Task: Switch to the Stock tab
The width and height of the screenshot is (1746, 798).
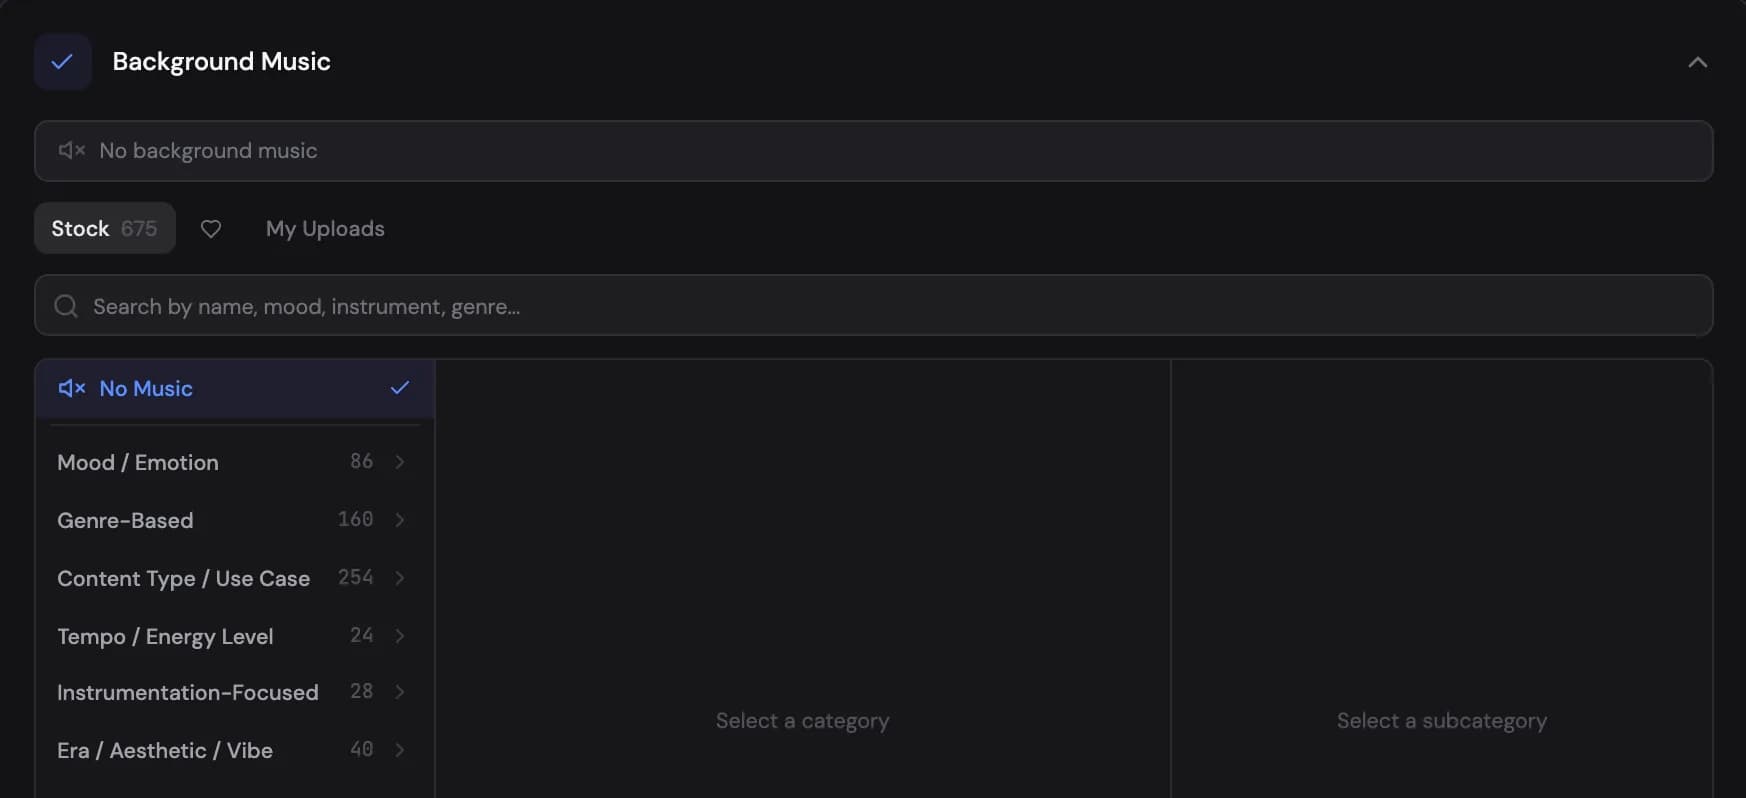Action: [x=105, y=228]
